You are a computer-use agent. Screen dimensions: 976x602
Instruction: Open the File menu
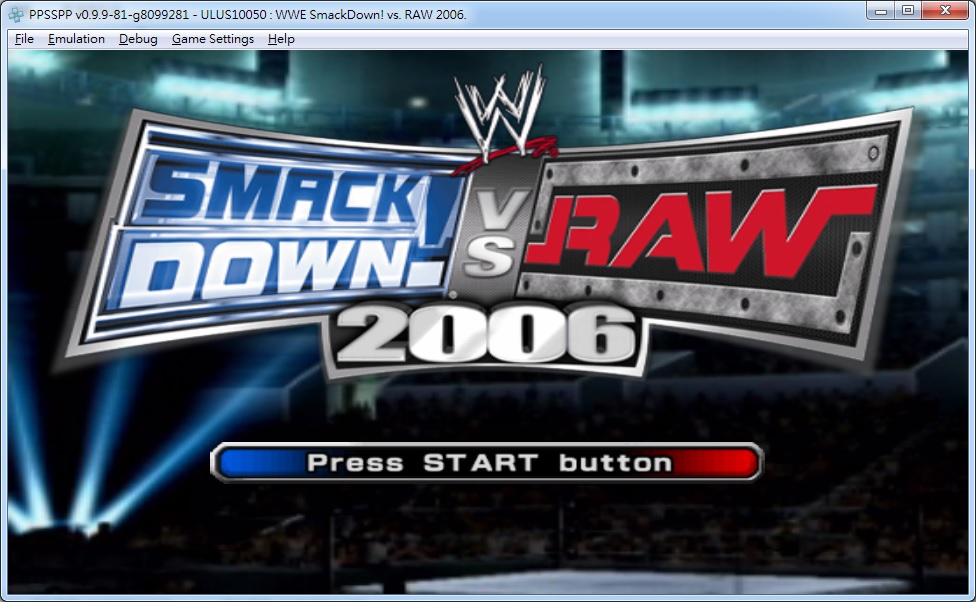(24, 39)
